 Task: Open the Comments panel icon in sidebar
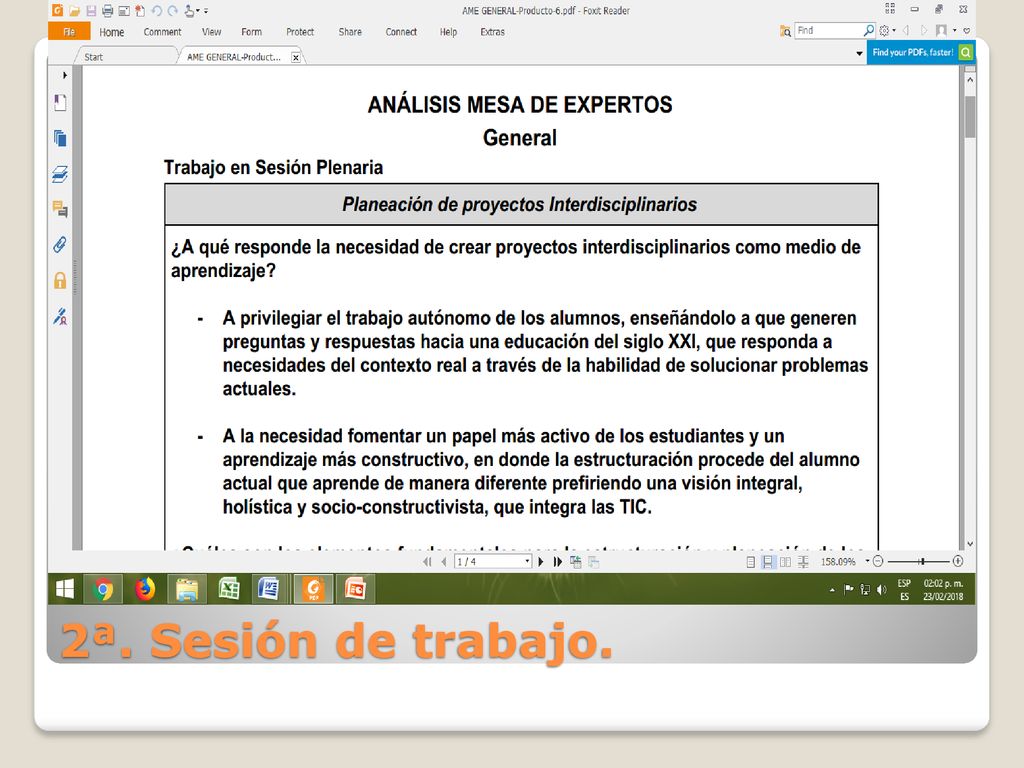coord(60,209)
